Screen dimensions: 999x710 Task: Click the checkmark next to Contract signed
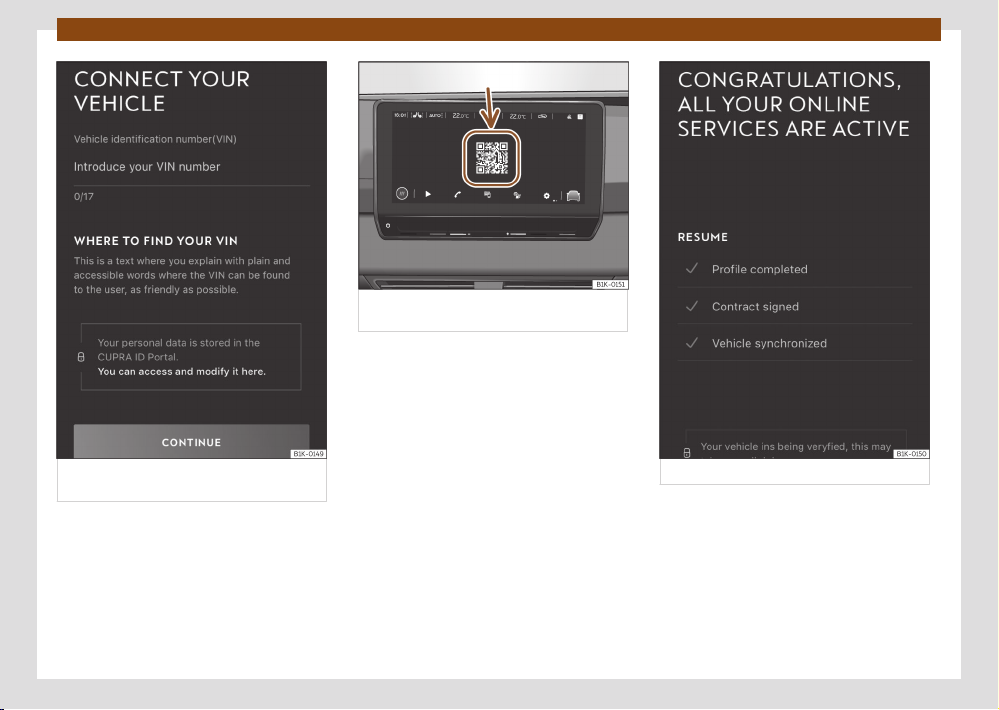692,306
